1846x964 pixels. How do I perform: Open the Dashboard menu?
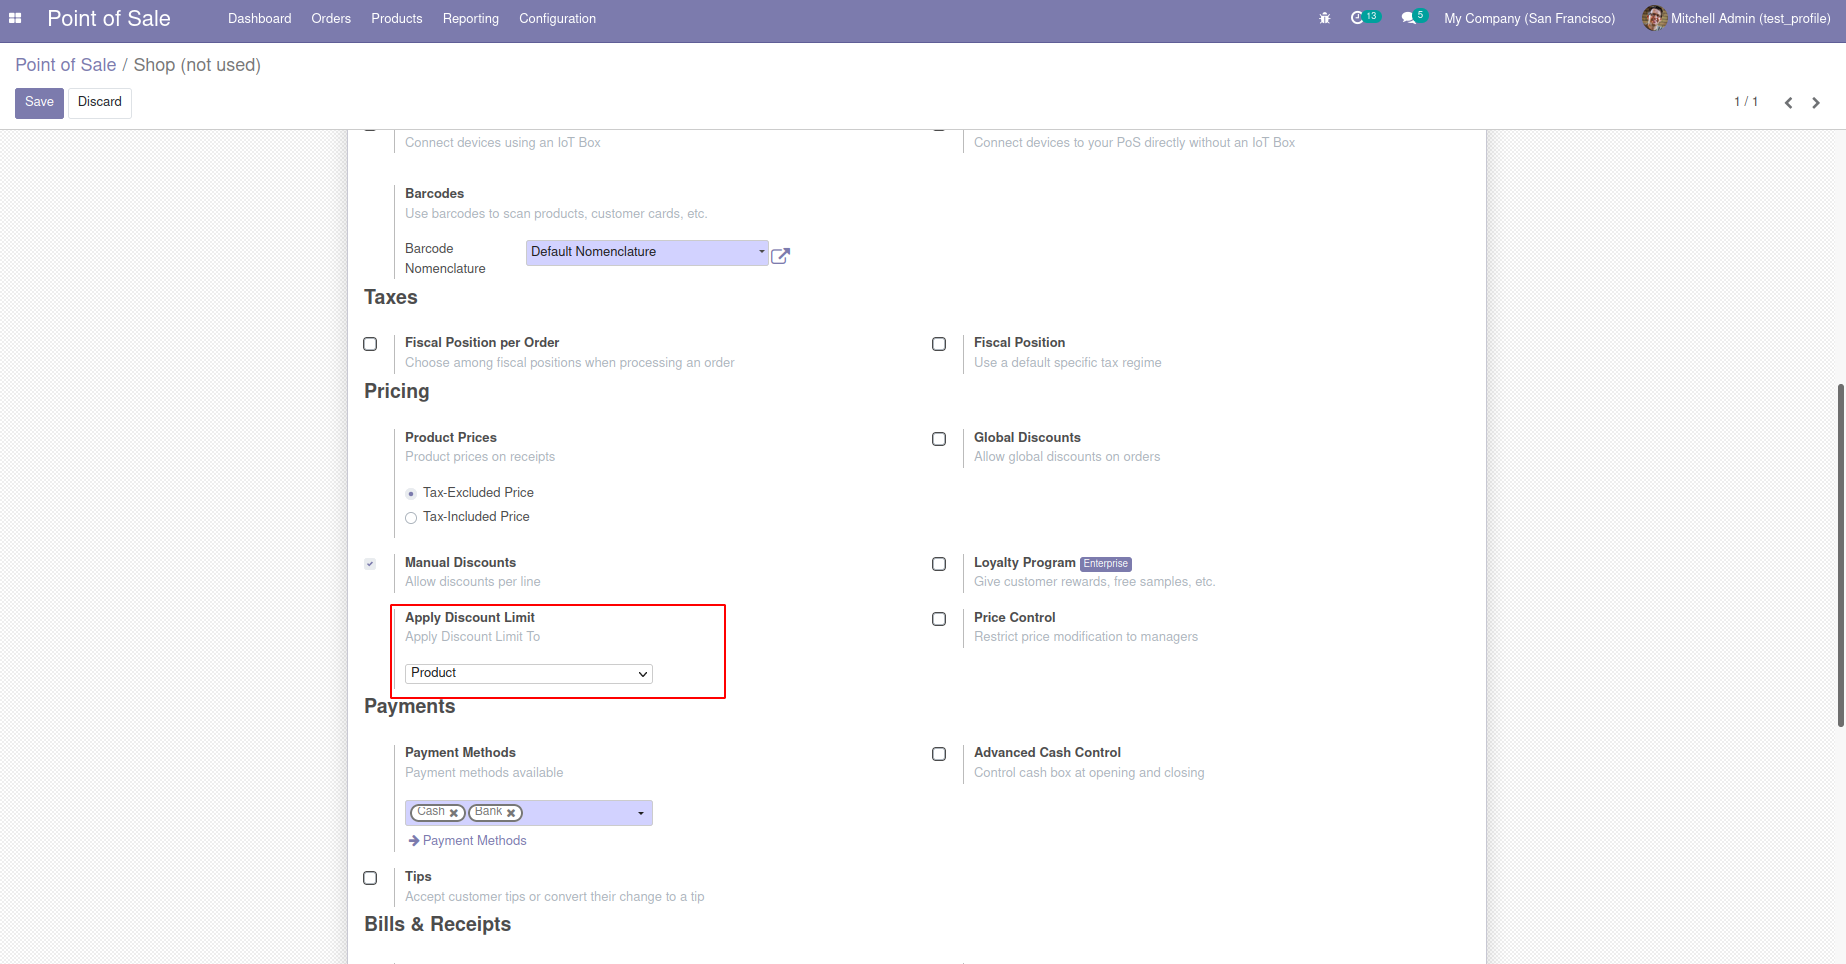coord(260,18)
